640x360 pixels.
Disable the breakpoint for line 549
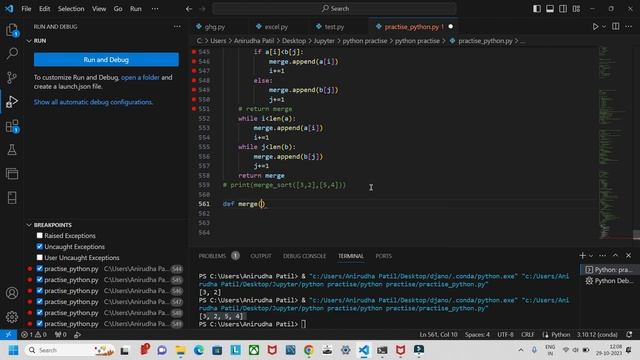click(x=40, y=324)
